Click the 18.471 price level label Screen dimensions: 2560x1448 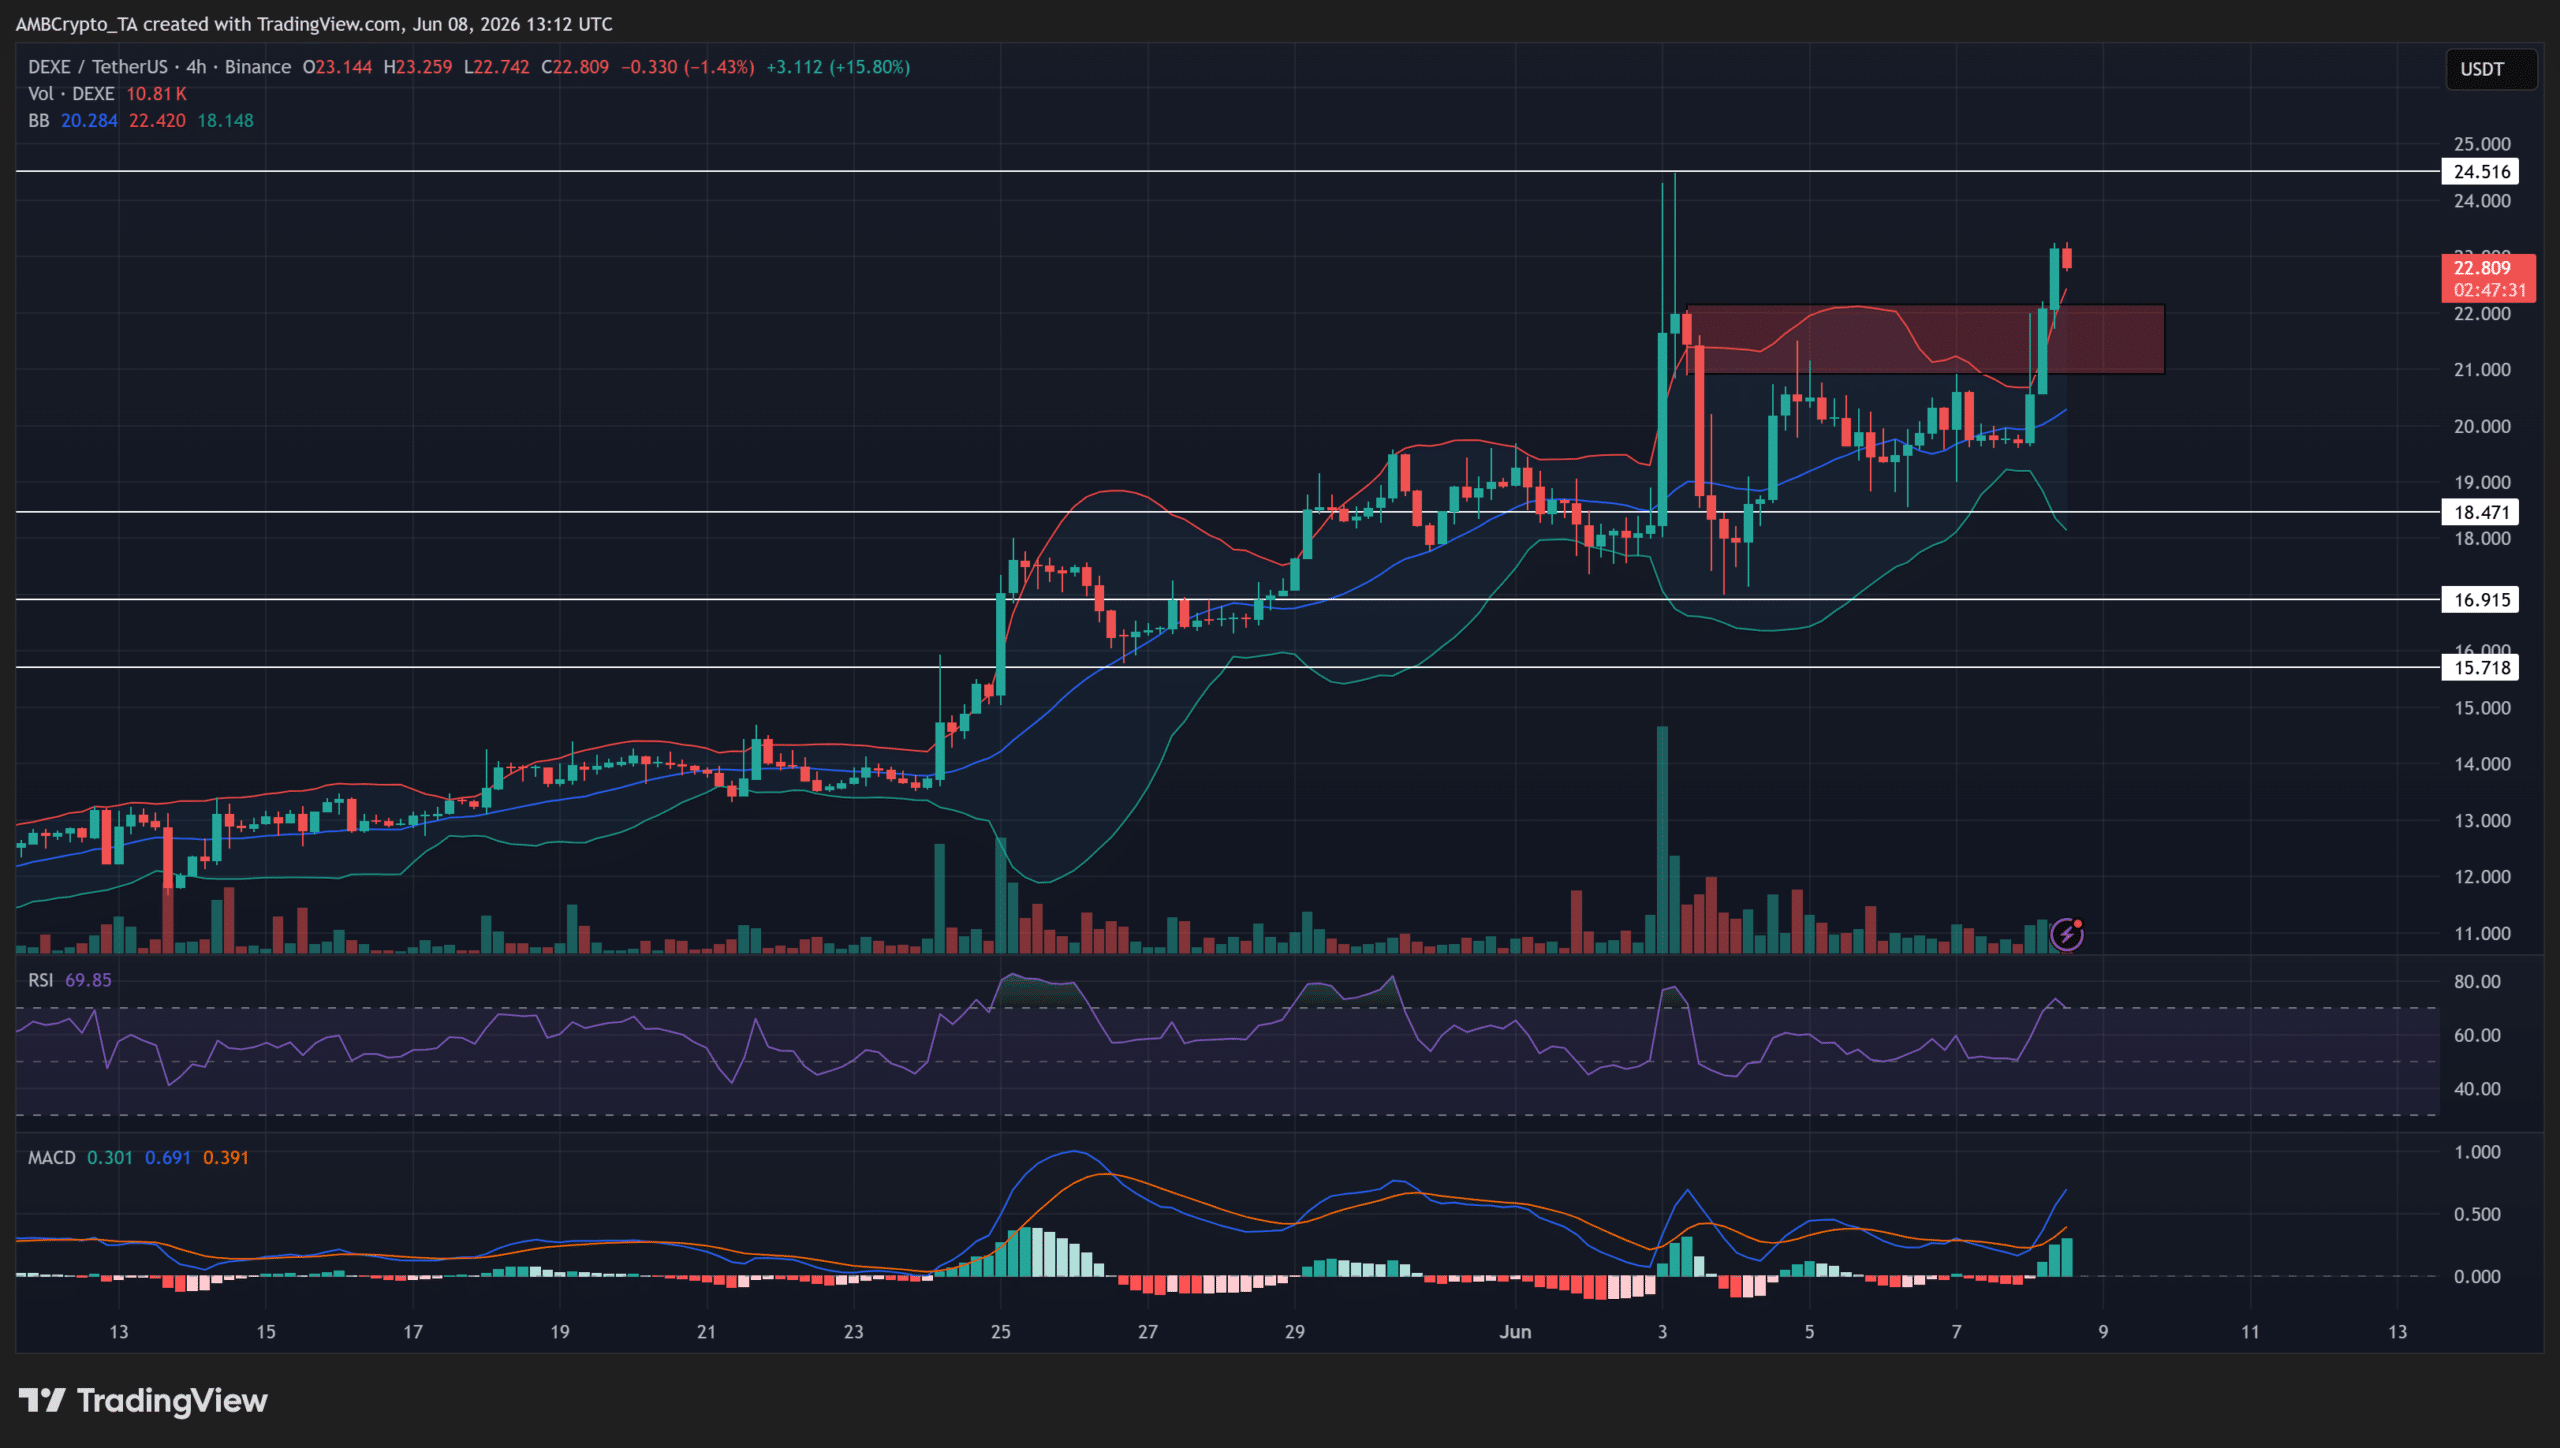[x=2481, y=512]
